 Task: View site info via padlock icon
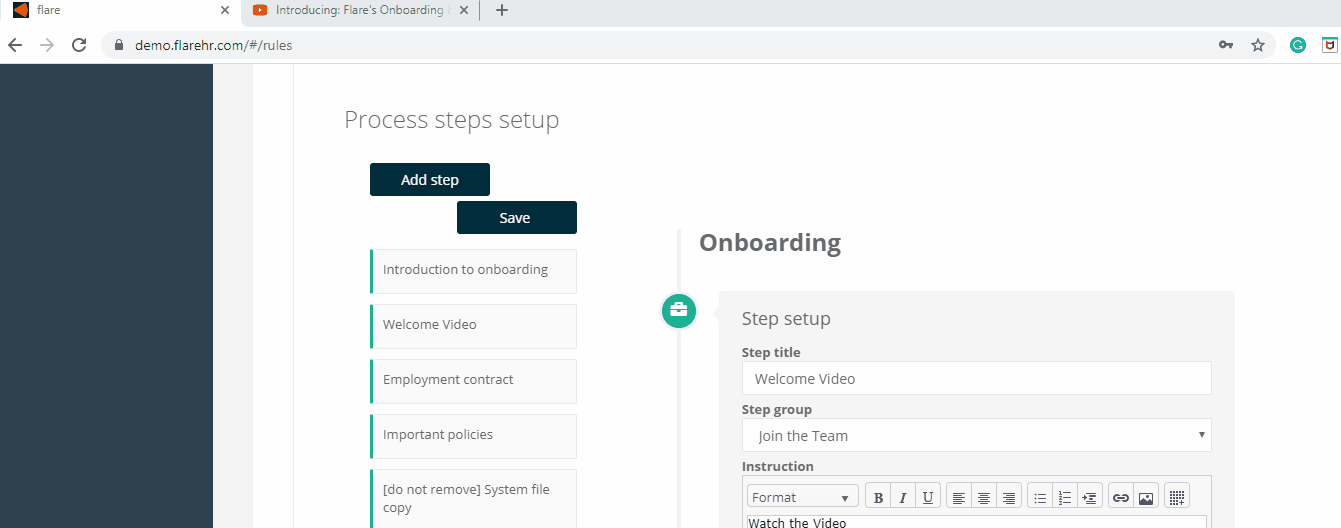point(119,45)
